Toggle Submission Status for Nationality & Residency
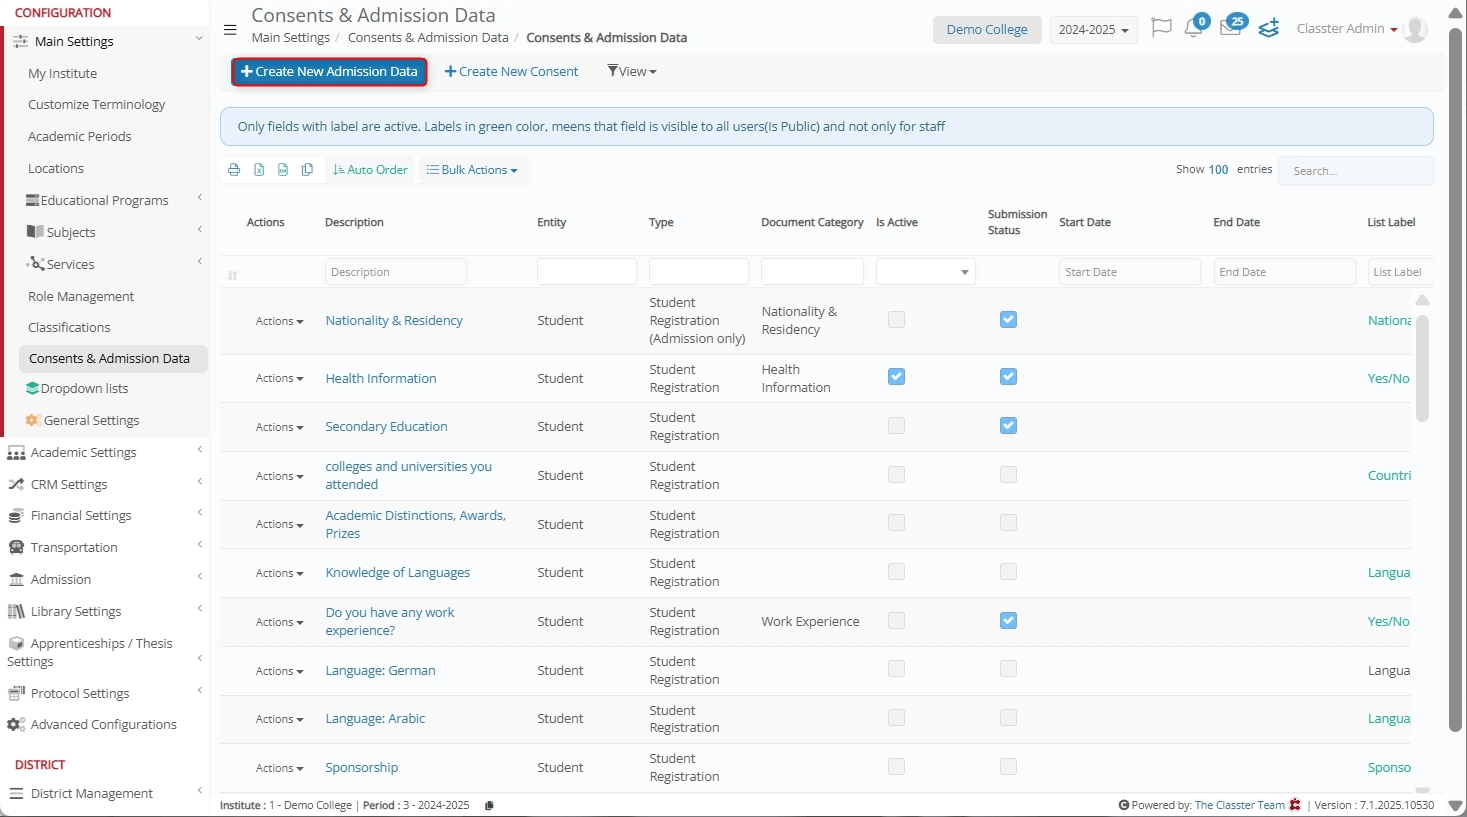 1008,320
